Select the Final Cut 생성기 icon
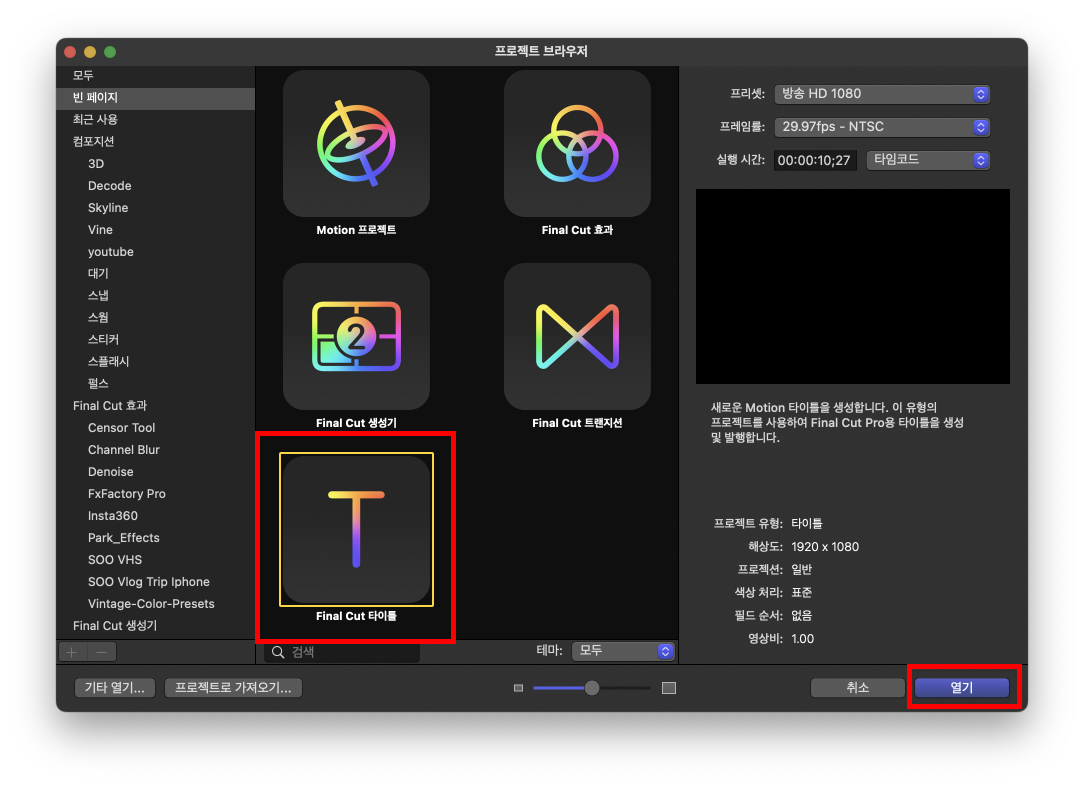 356,337
